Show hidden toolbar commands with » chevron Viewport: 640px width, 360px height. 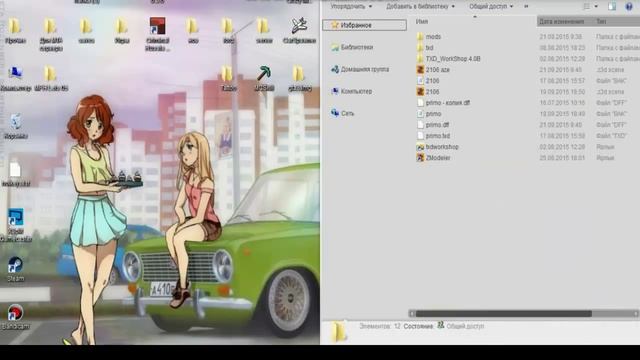tap(526, 6)
